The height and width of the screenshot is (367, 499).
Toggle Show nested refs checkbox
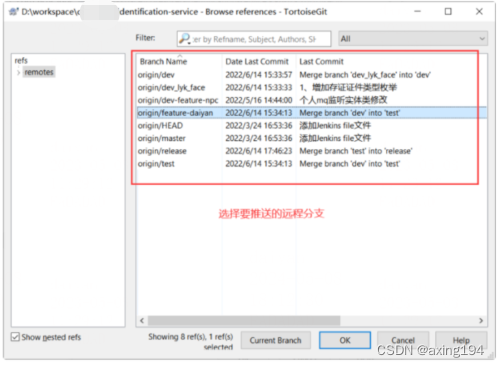(x=15, y=337)
